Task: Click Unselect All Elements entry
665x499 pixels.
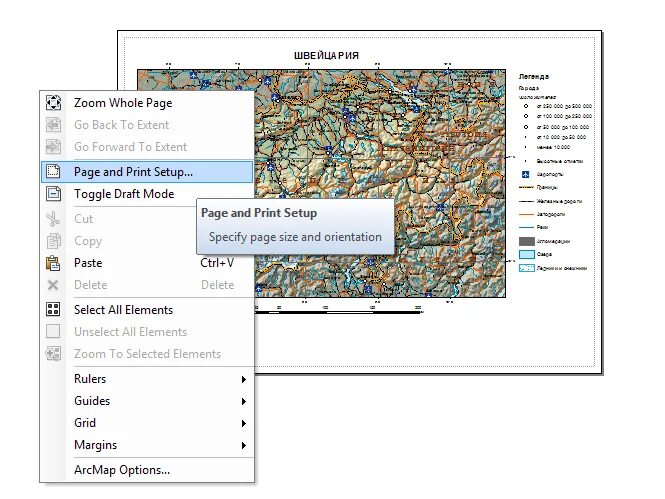Action: pos(147,332)
